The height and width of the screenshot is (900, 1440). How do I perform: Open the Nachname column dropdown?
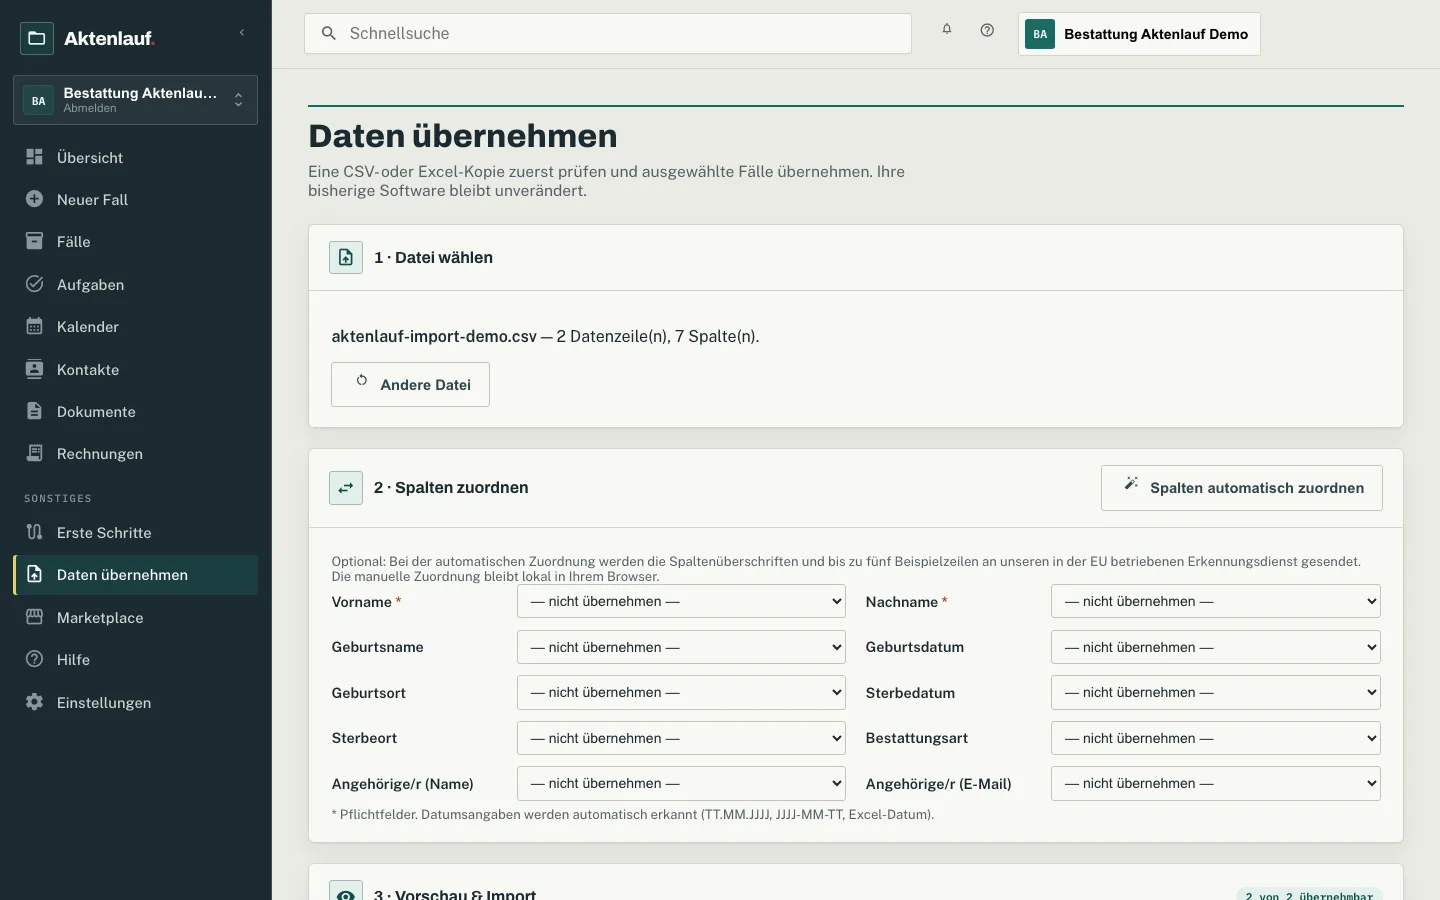click(1215, 601)
